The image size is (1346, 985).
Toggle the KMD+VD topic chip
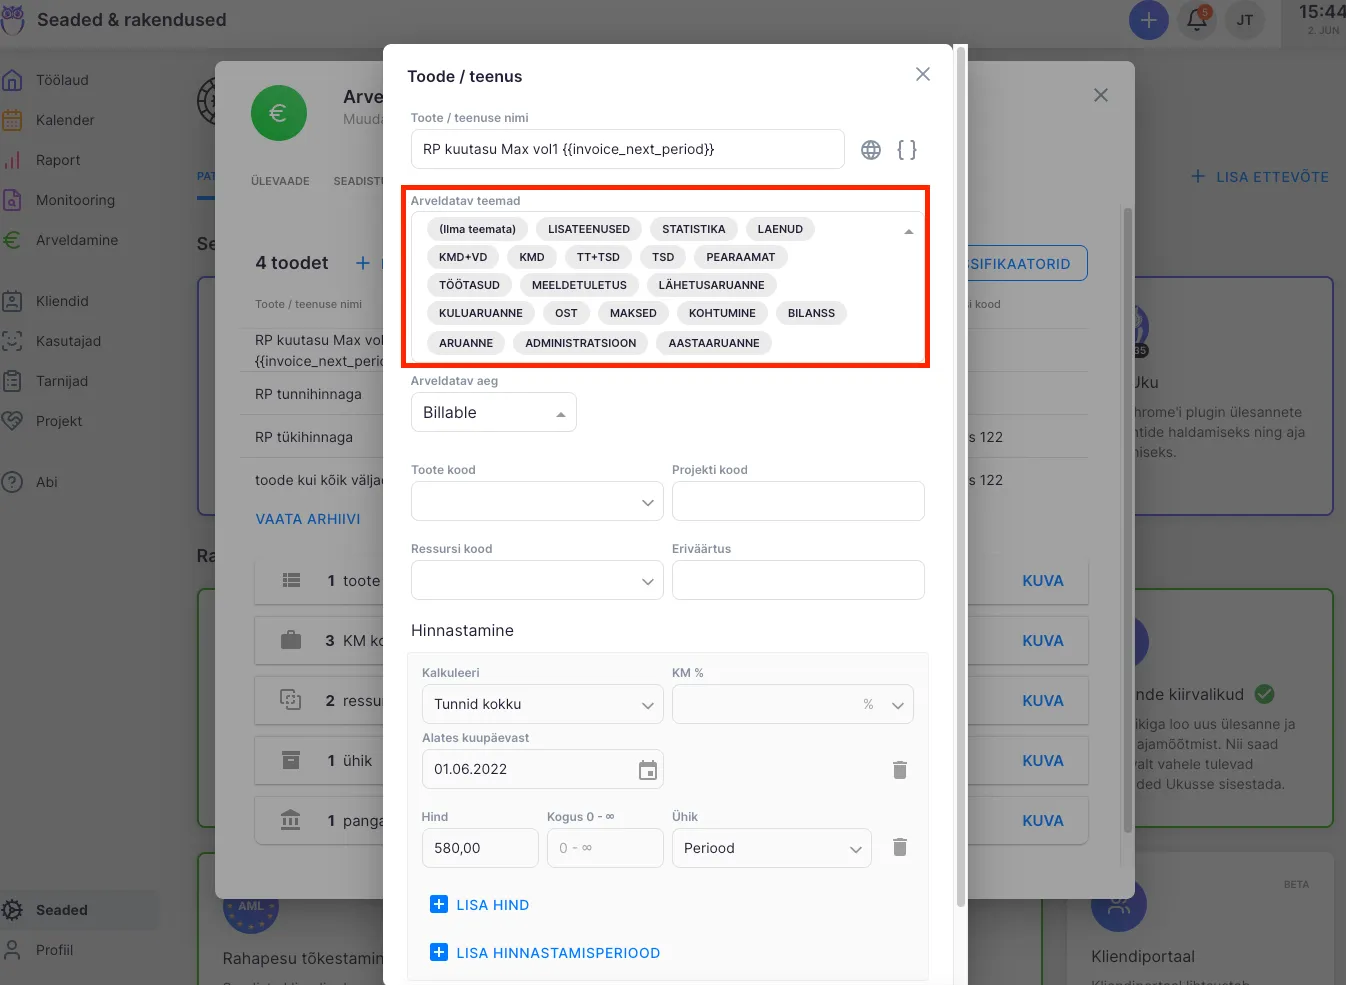coord(463,257)
